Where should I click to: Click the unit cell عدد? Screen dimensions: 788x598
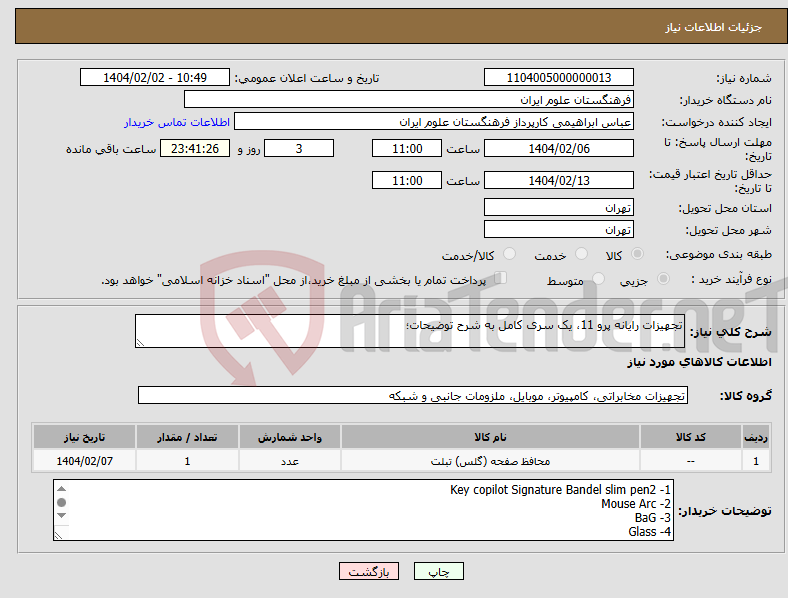click(290, 461)
